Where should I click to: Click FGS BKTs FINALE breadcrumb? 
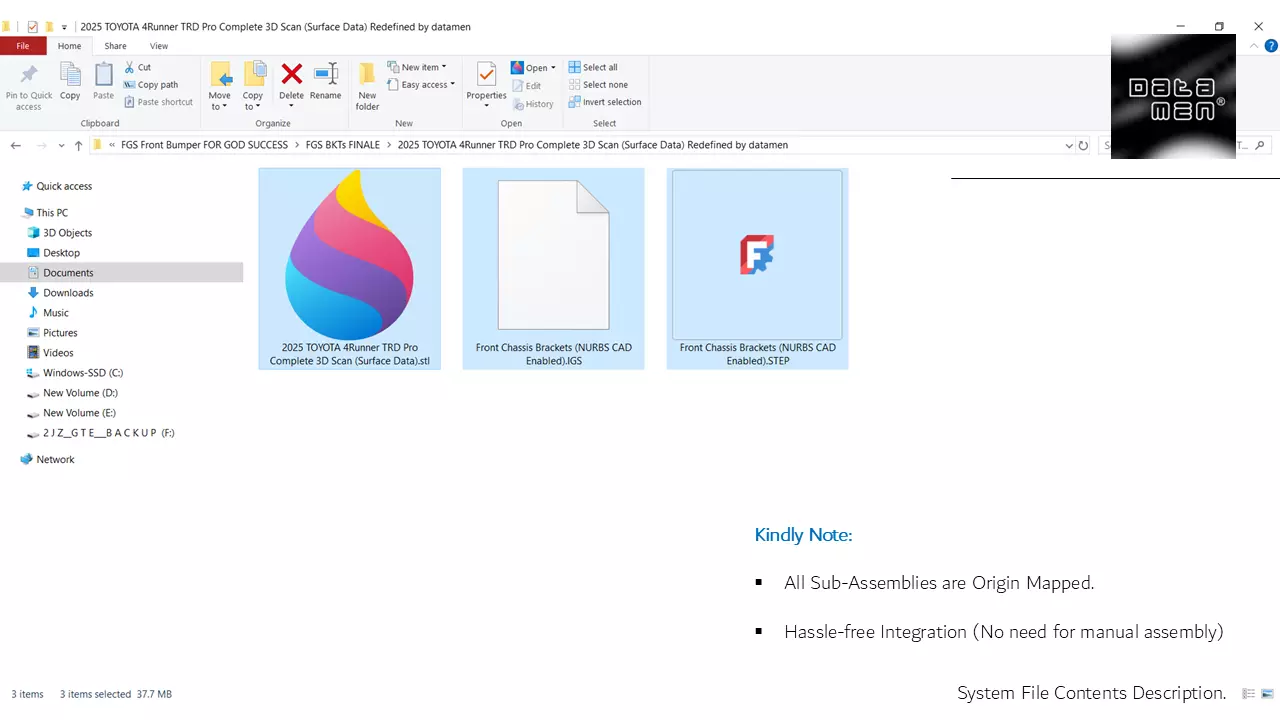point(343,145)
